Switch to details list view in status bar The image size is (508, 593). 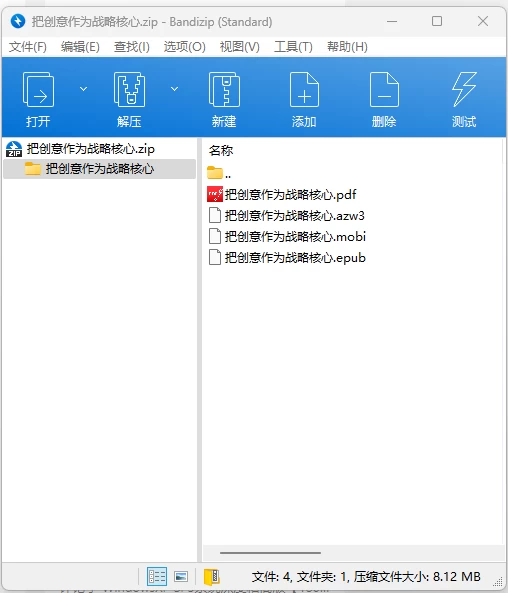pyautogui.click(x=157, y=577)
